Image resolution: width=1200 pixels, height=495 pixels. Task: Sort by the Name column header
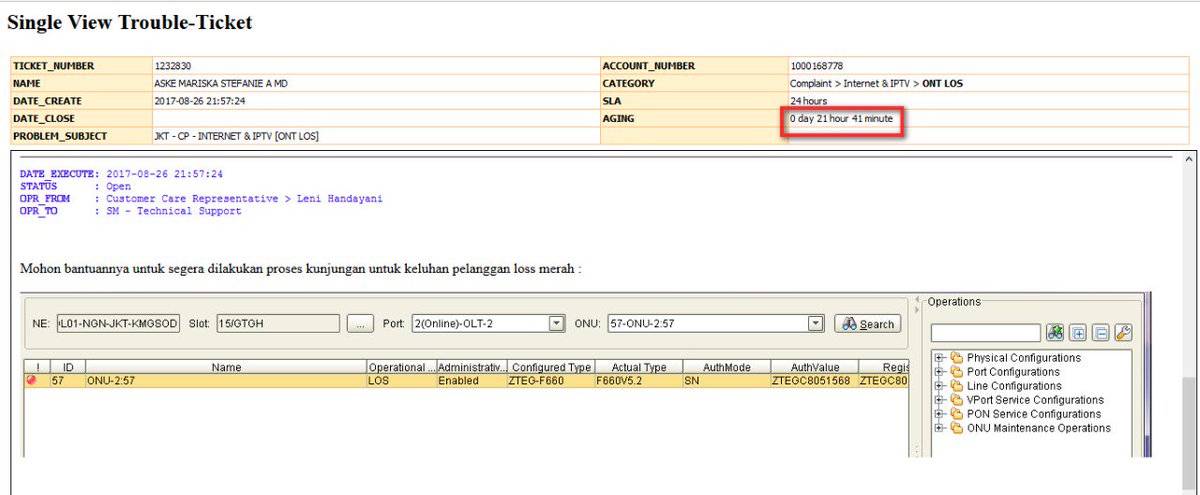[226, 367]
